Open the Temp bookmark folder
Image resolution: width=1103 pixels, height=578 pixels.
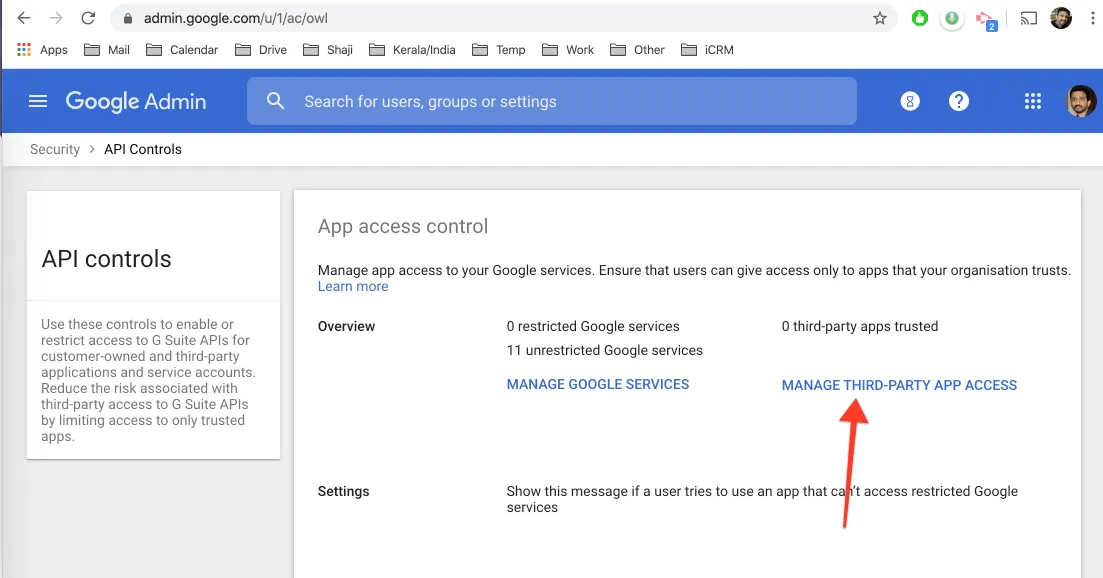499,50
